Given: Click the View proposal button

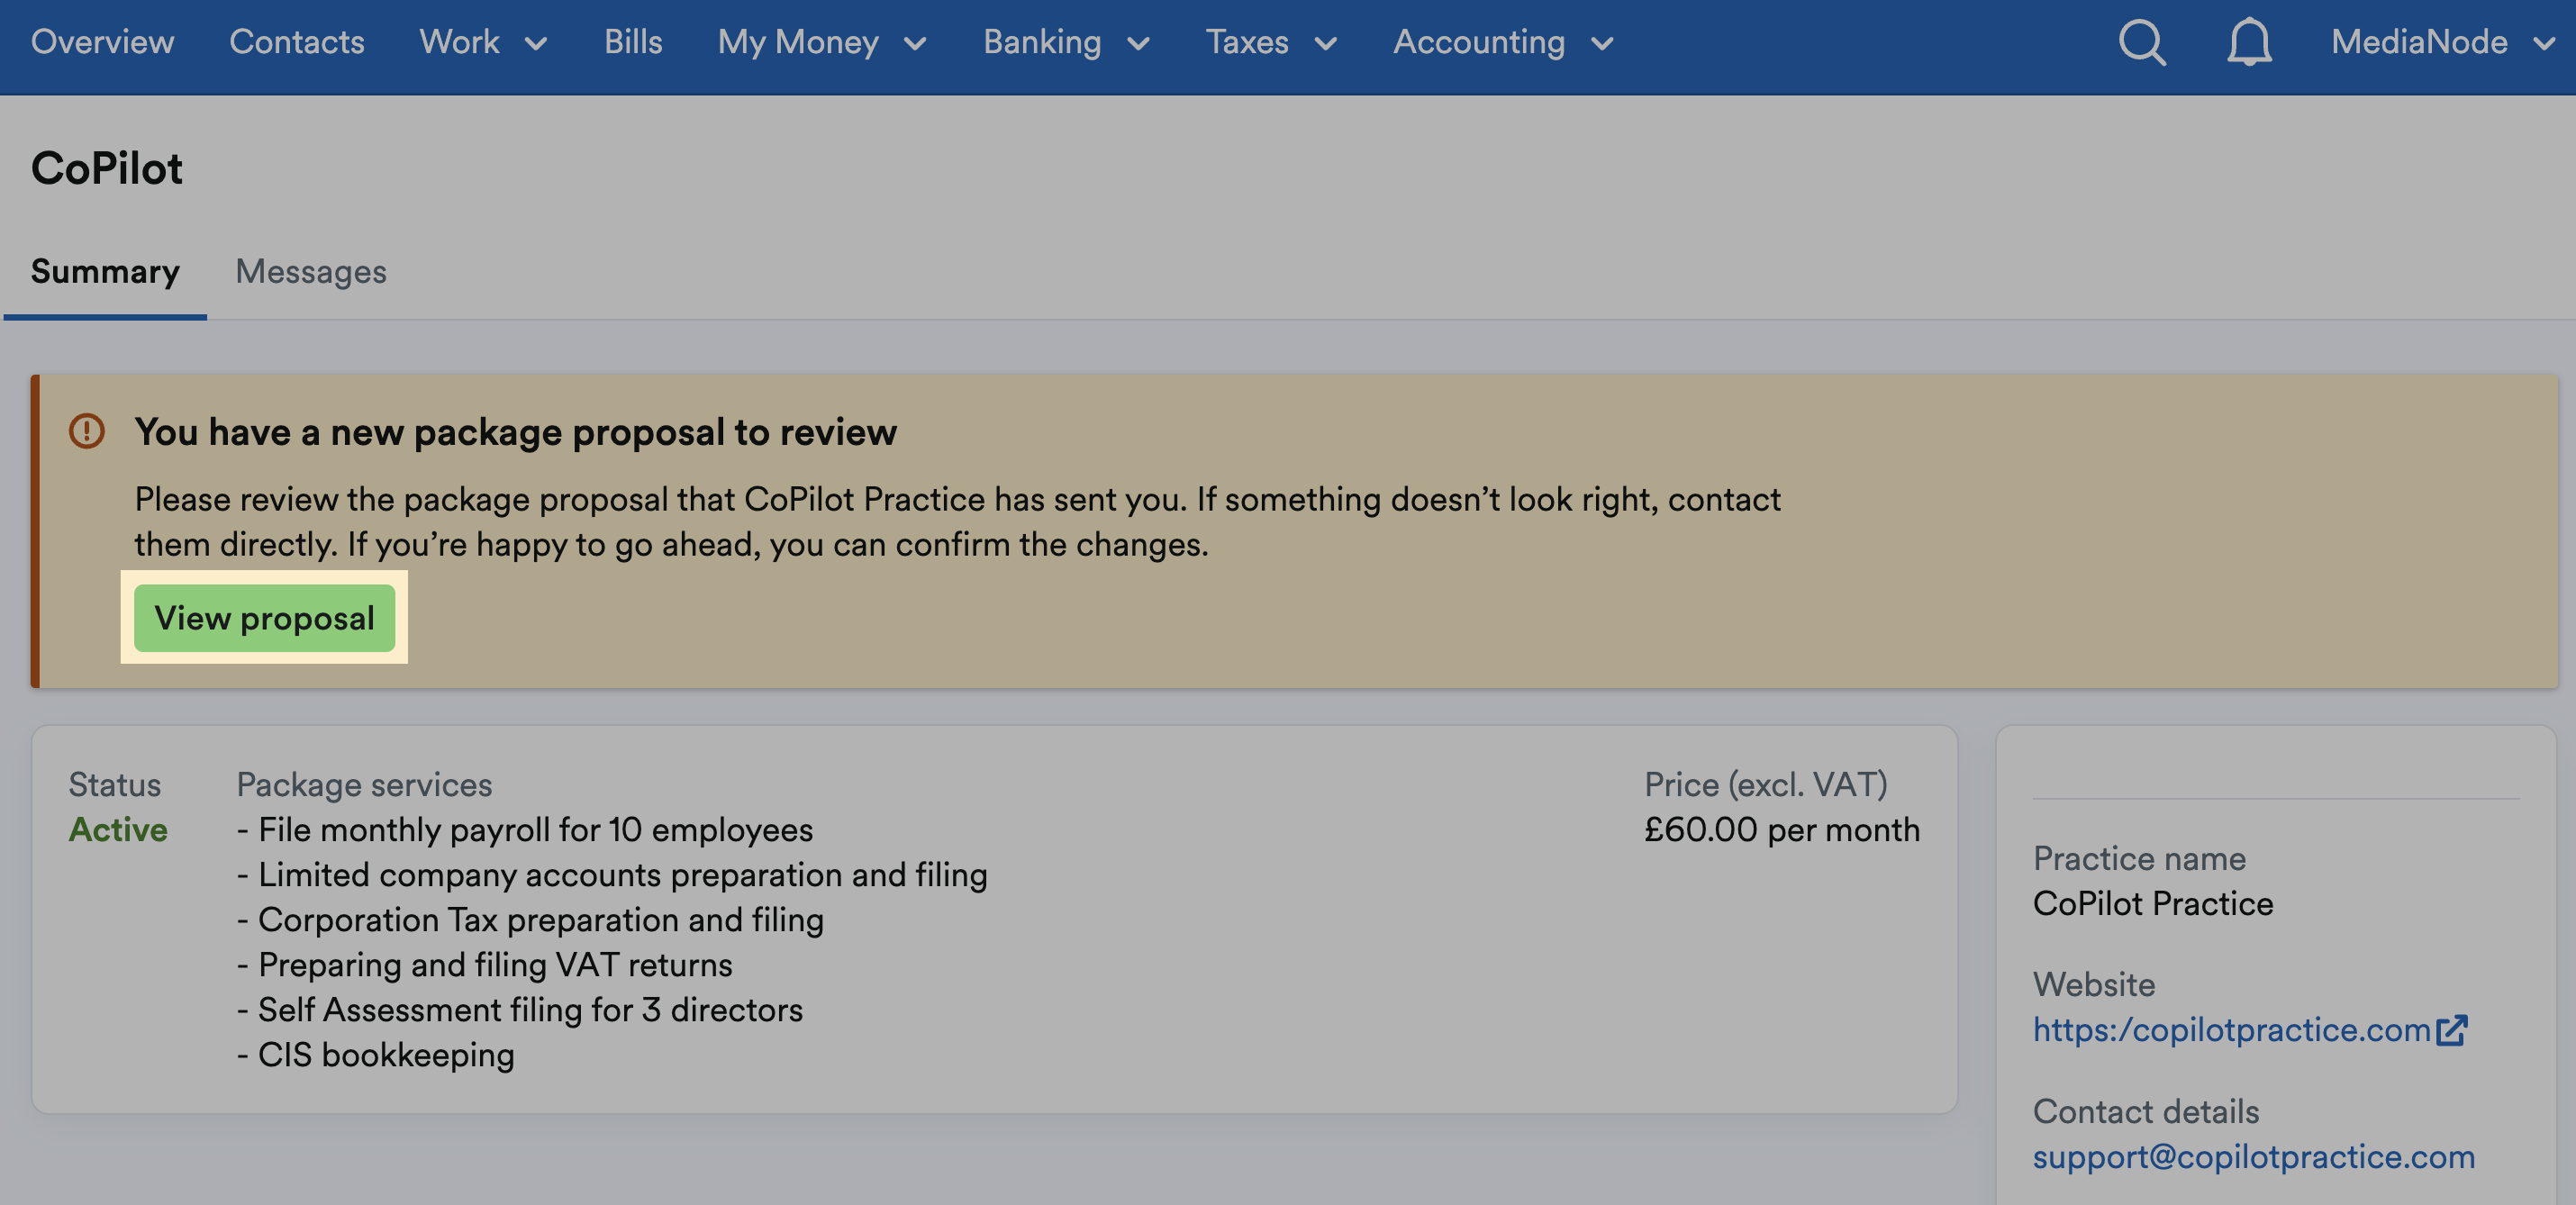Looking at the screenshot, I should pos(265,618).
